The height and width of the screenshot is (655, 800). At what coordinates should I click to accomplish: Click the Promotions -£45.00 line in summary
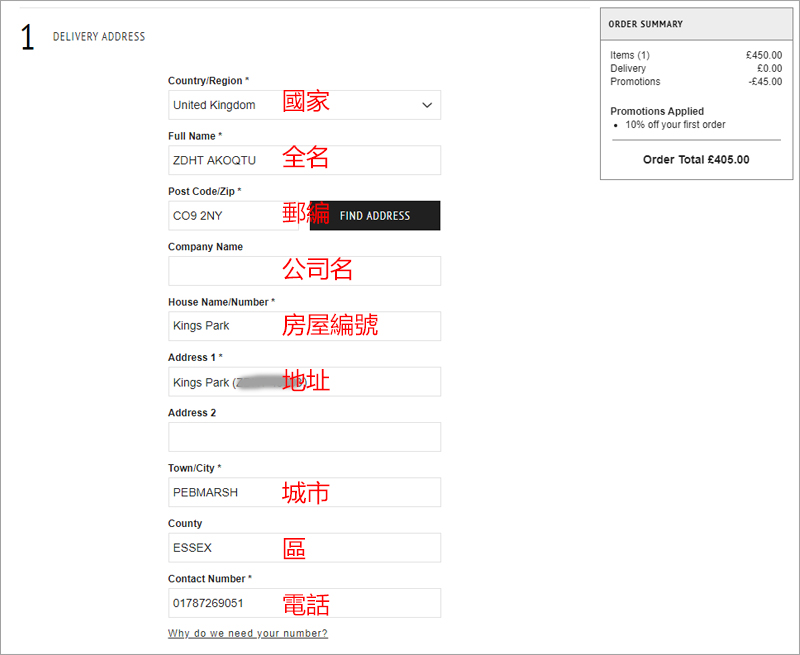tap(696, 82)
